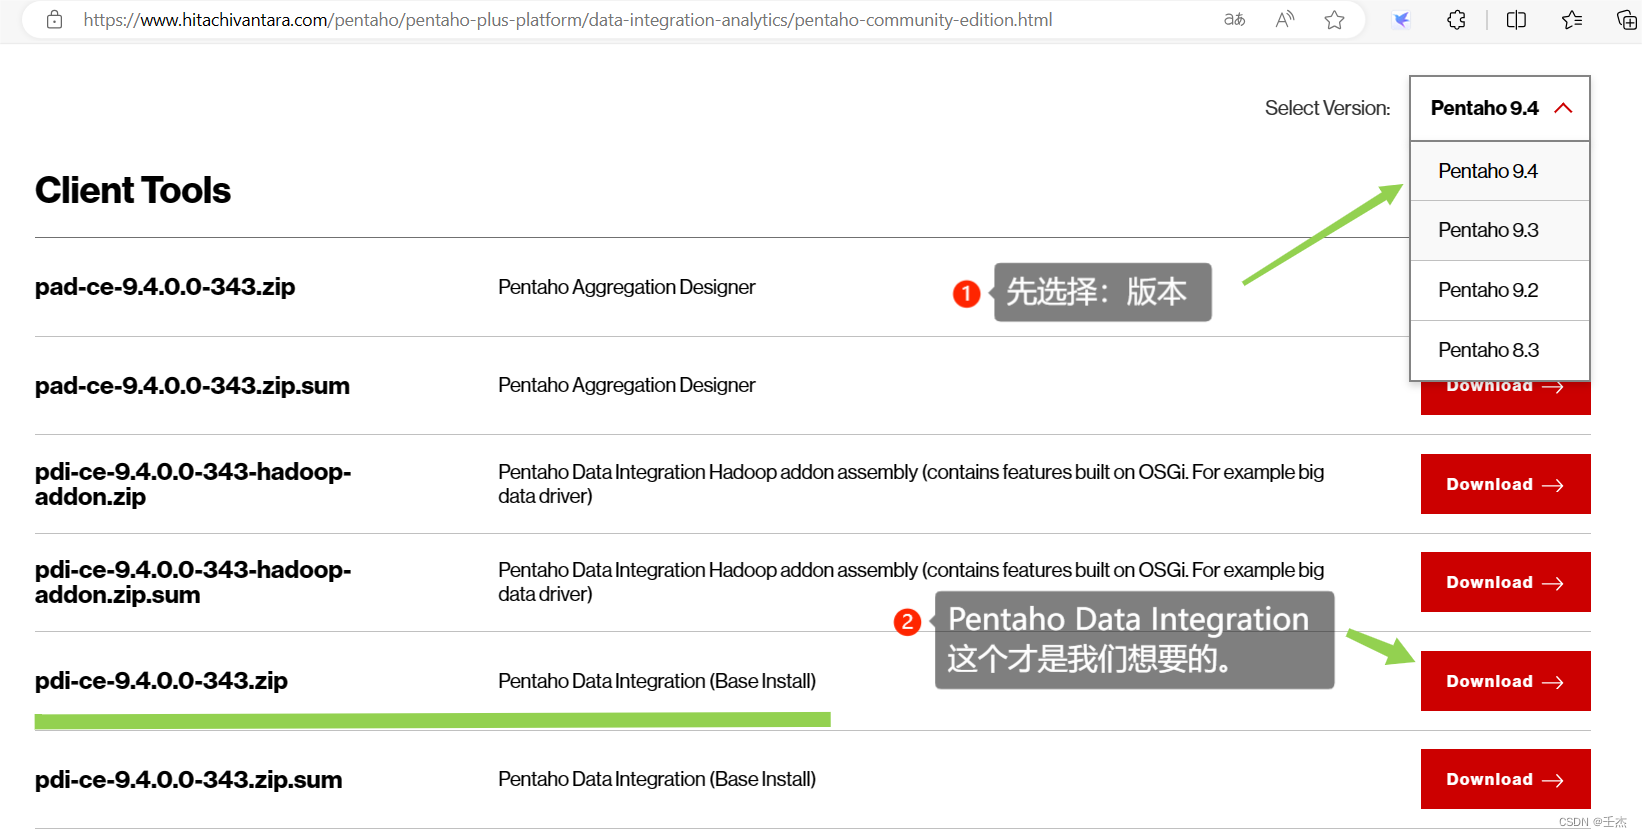Open the extensions puzzle icon
This screenshot has width=1642, height=837.
click(x=1457, y=20)
